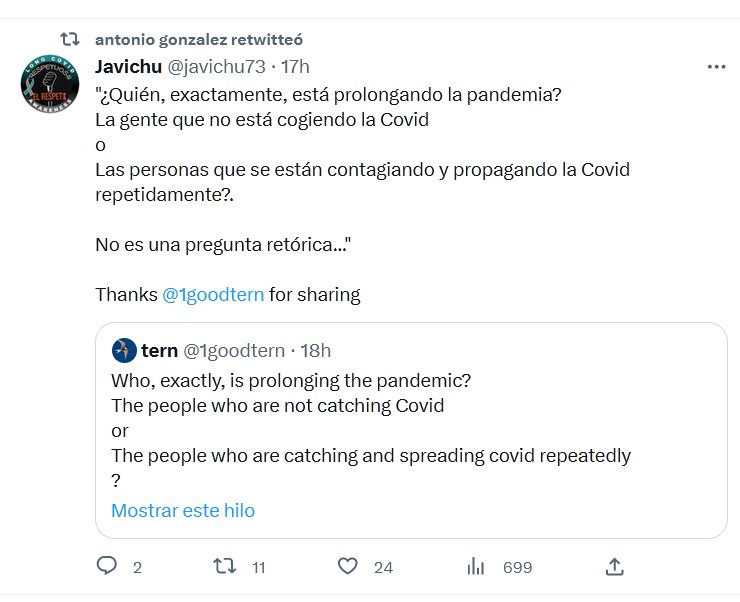Click the 18h timestamp in quoted tweet
This screenshot has width=740, height=602.
click(316, 350)
